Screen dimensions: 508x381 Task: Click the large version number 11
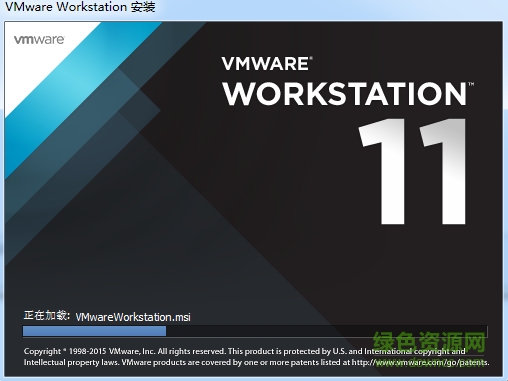click(412, 171)
